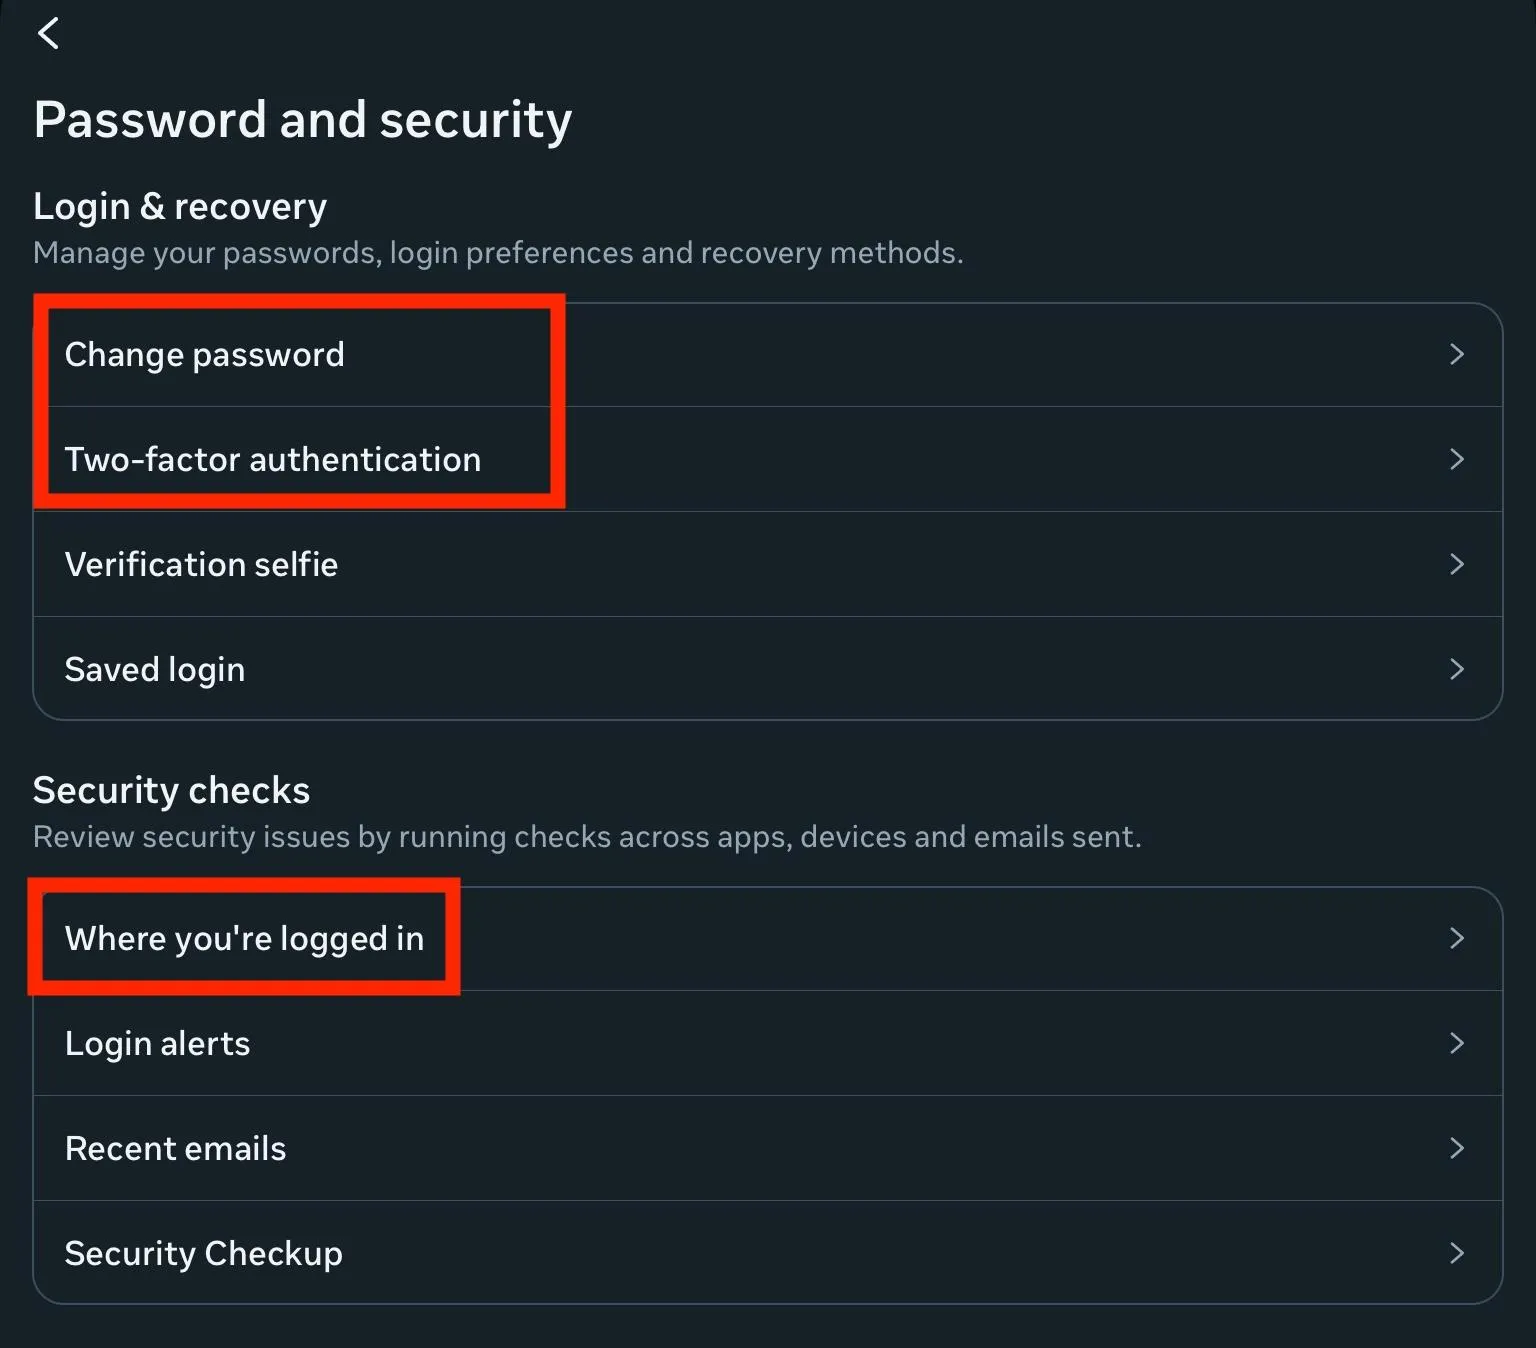Image resolution: width=1536 pixels, height=1348 pixels.
Task: Start the Security Checkup
Action: [x=203, y=1254]
